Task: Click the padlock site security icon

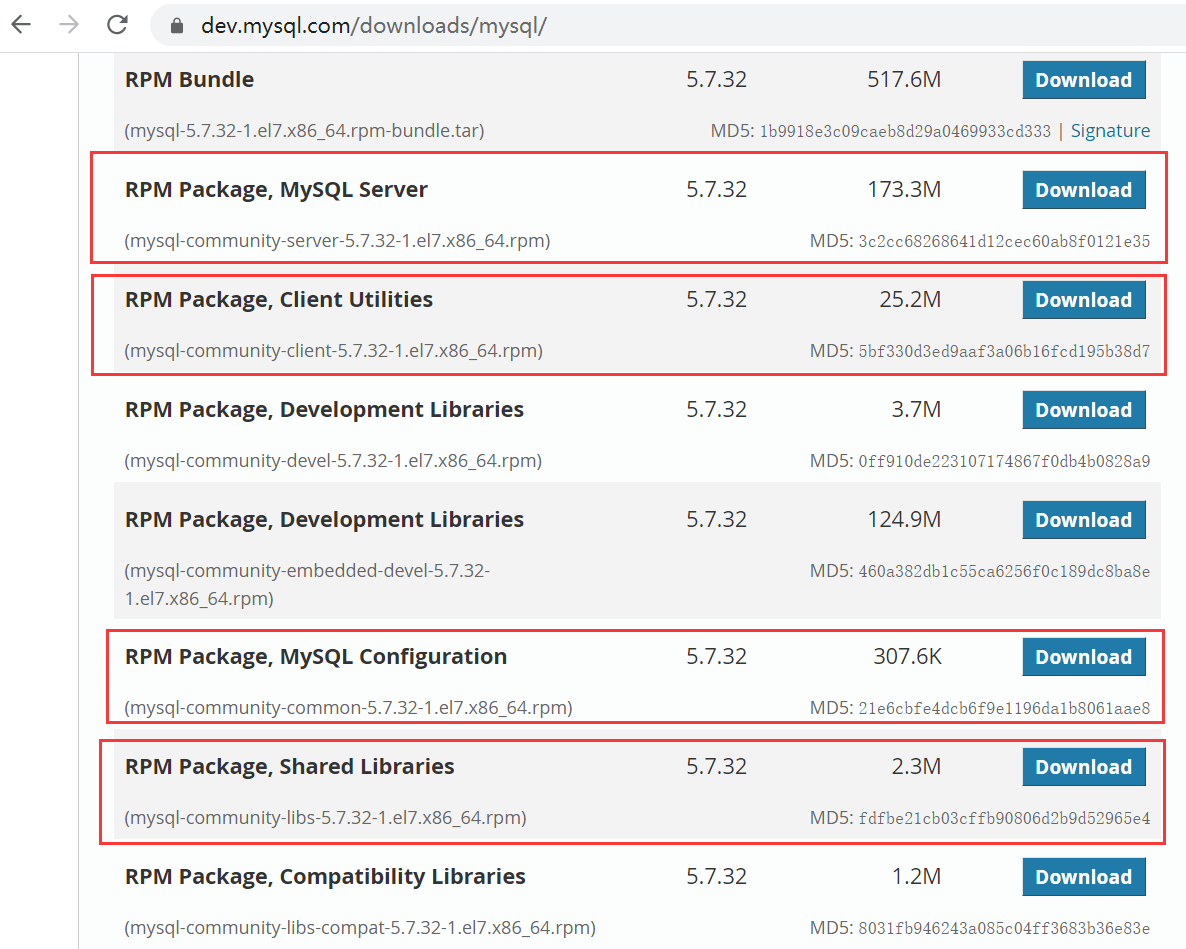Action: tap(176, 24)
